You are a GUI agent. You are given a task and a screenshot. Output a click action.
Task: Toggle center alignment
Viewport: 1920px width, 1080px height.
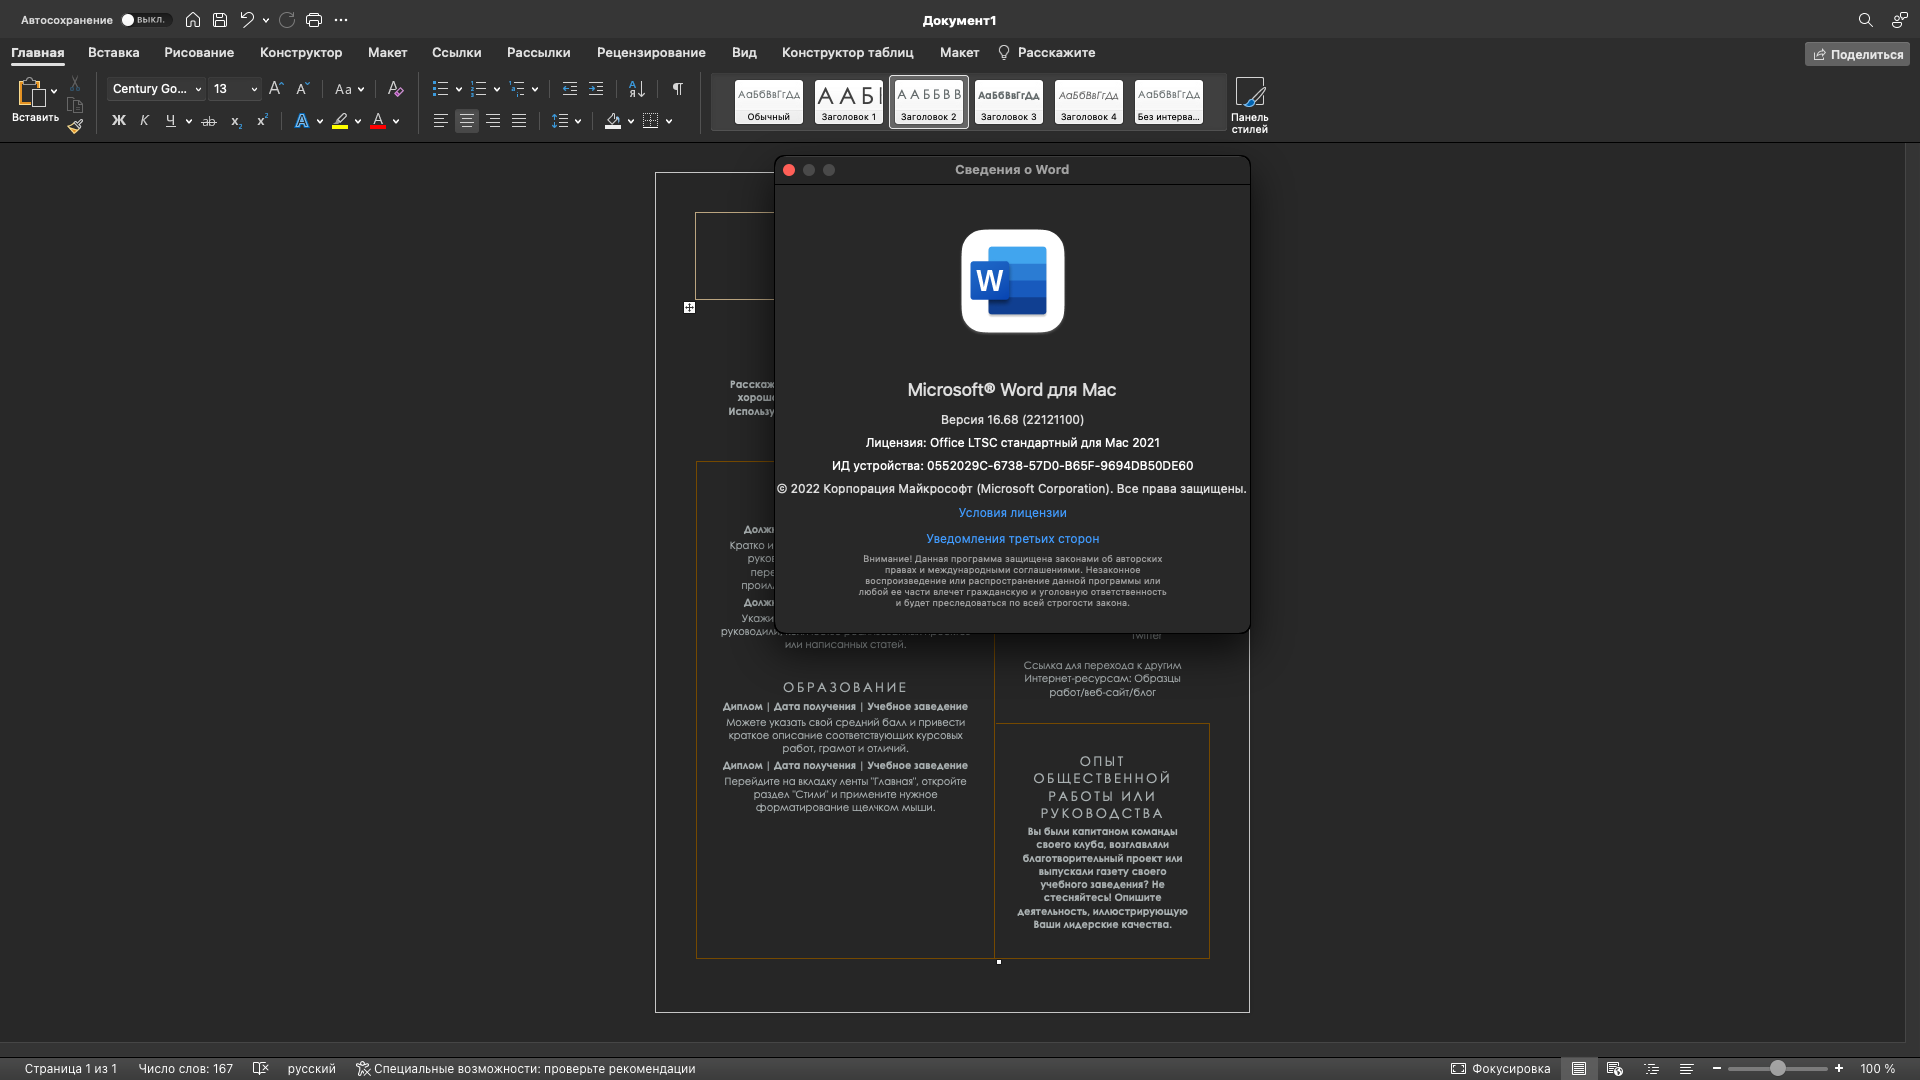(467, 121)
